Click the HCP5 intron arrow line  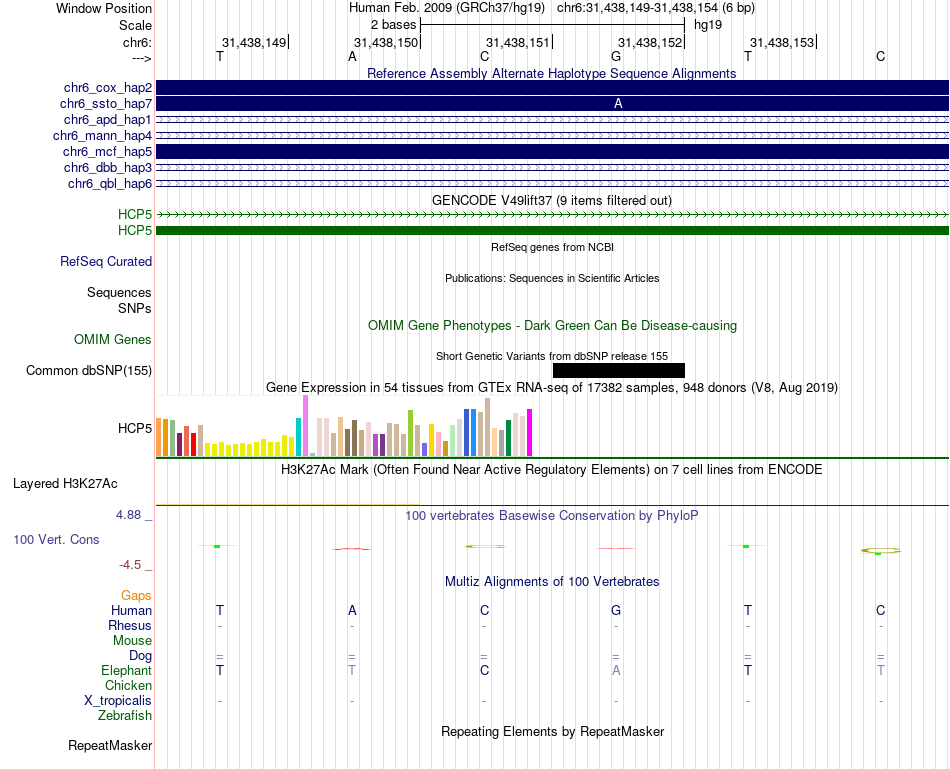tap(552, 215)
